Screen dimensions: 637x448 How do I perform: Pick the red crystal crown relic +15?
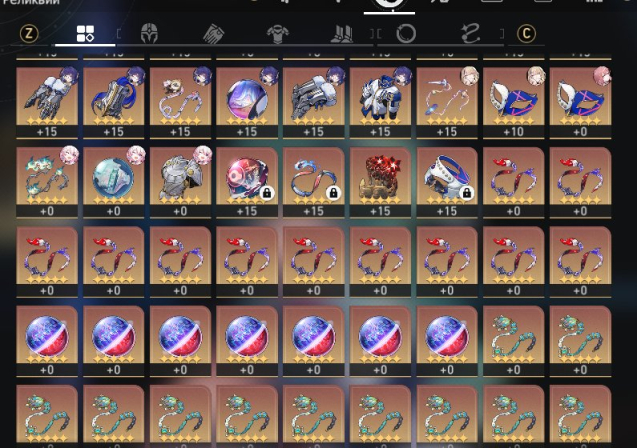tap(380, 182)
